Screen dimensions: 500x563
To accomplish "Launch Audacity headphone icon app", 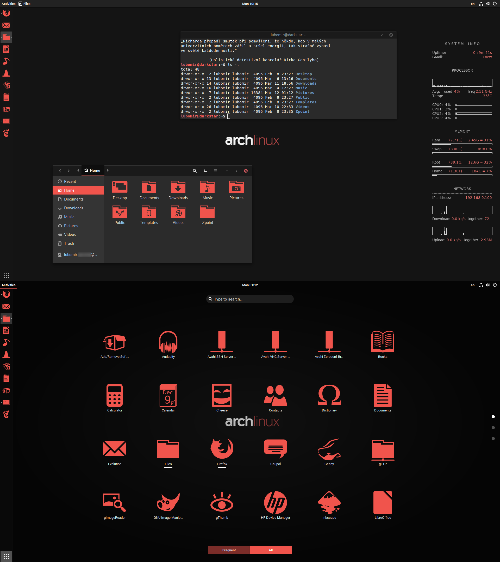I will tap(168, 344).
